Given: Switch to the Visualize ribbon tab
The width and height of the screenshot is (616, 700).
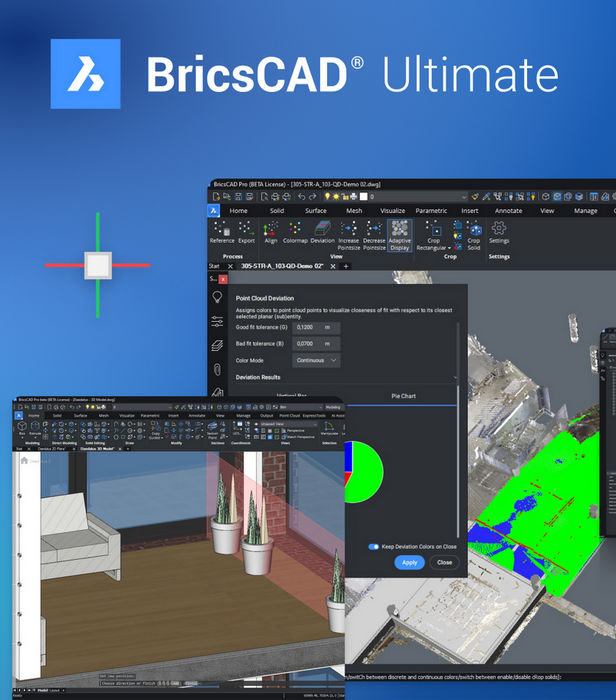Looking at the screenshot, I should point(392,210).
